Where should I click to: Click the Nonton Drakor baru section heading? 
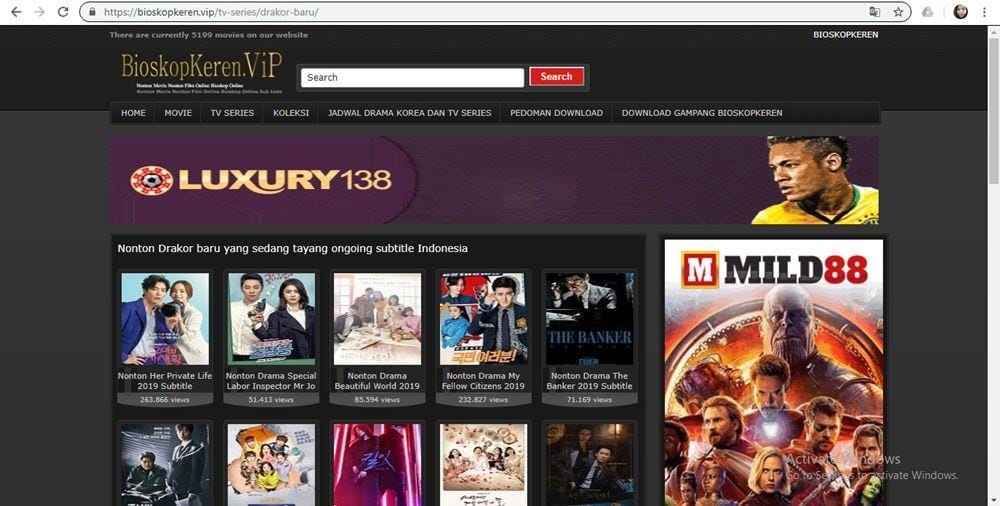[x=292, y=248]
